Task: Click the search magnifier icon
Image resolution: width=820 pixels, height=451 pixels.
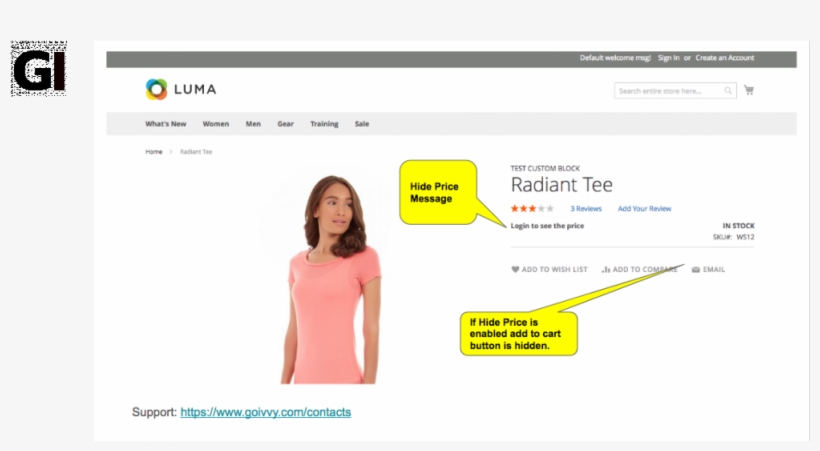Action: pos(727,91)
